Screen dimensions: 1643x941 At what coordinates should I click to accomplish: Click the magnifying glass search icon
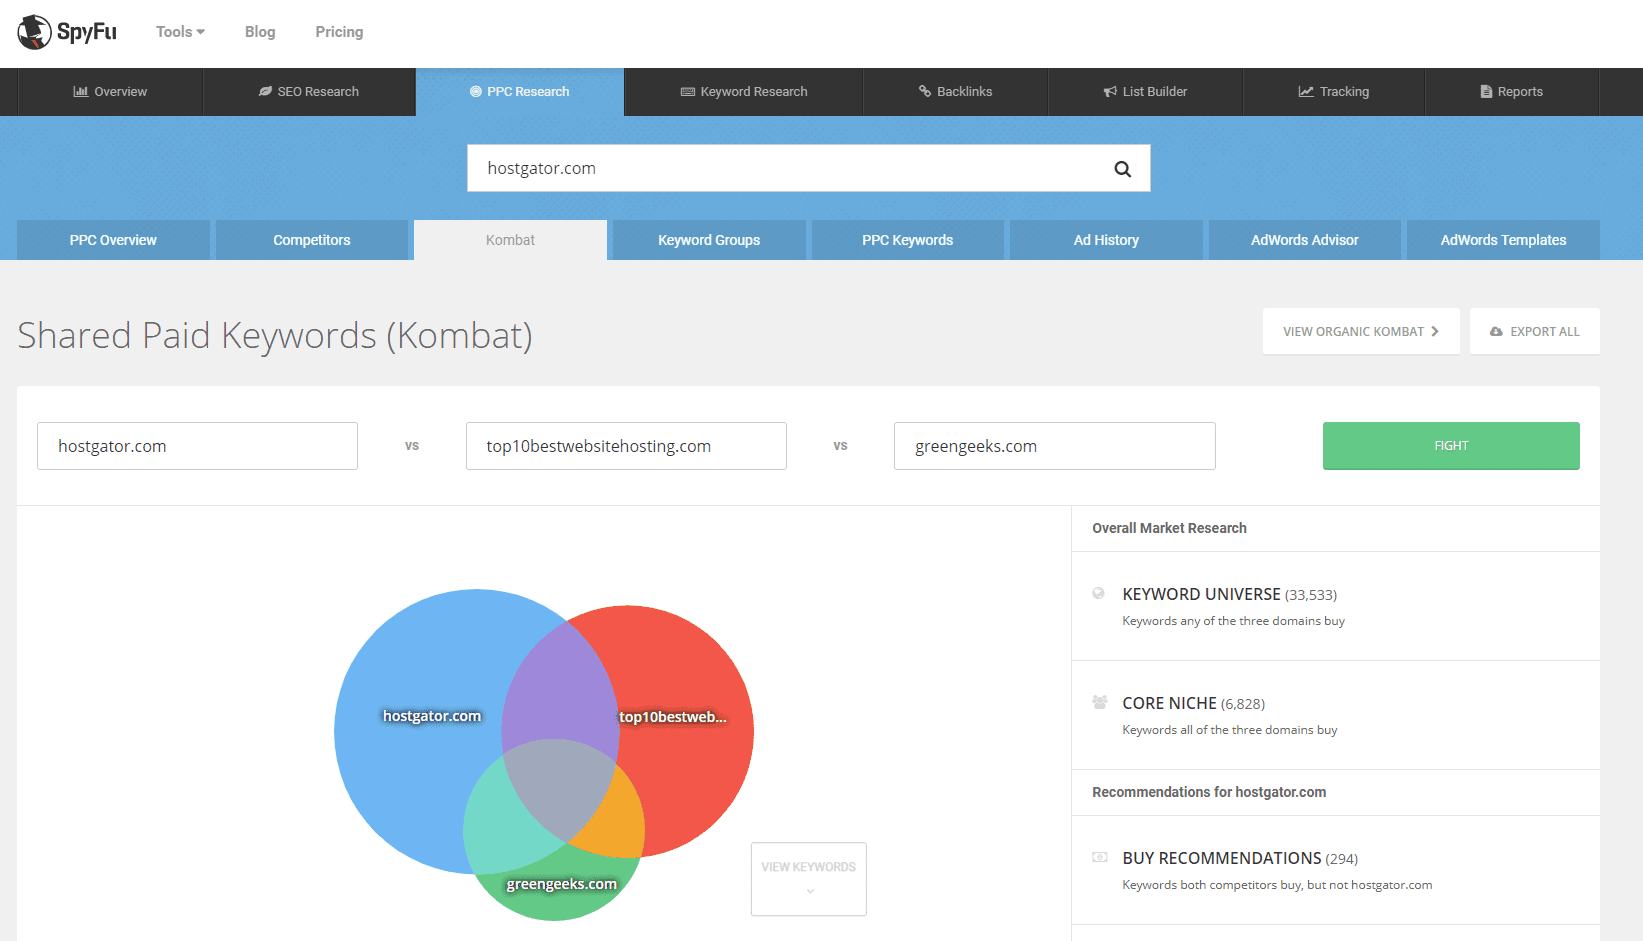(1123, 169)
